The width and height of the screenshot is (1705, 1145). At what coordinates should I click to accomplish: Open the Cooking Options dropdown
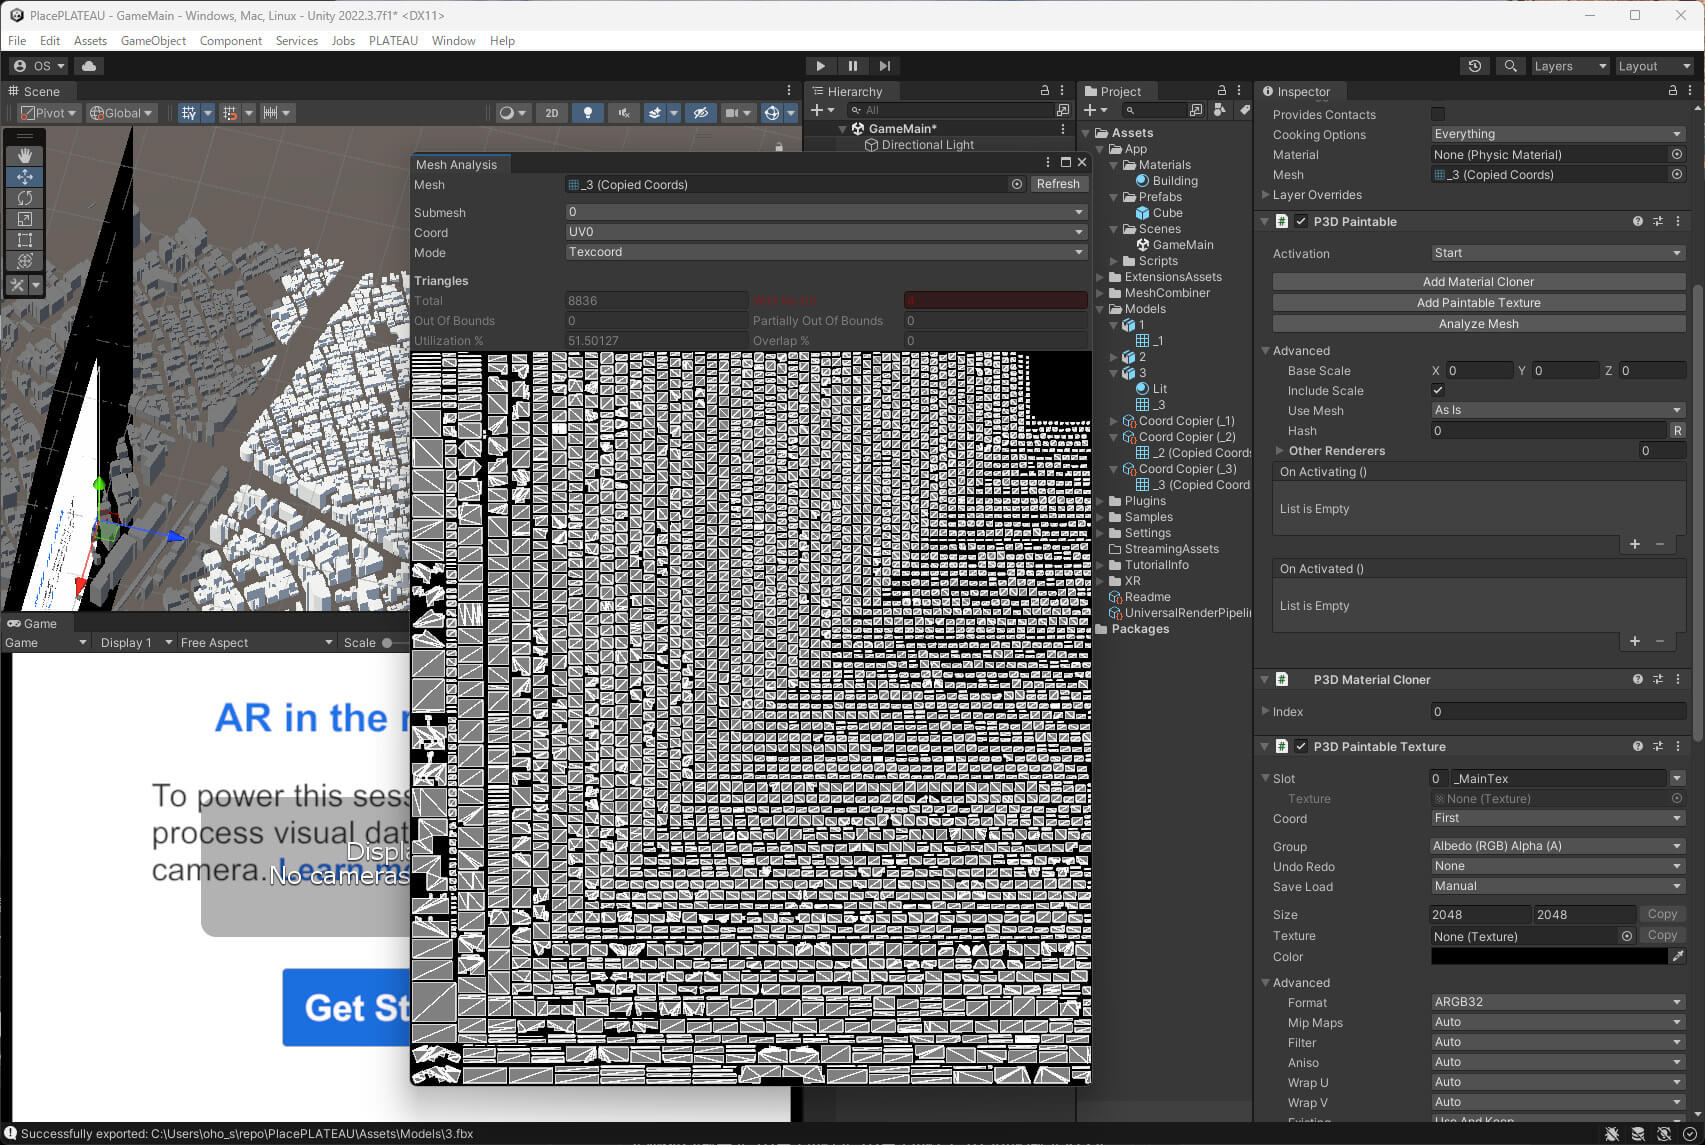click(1558, 134)
